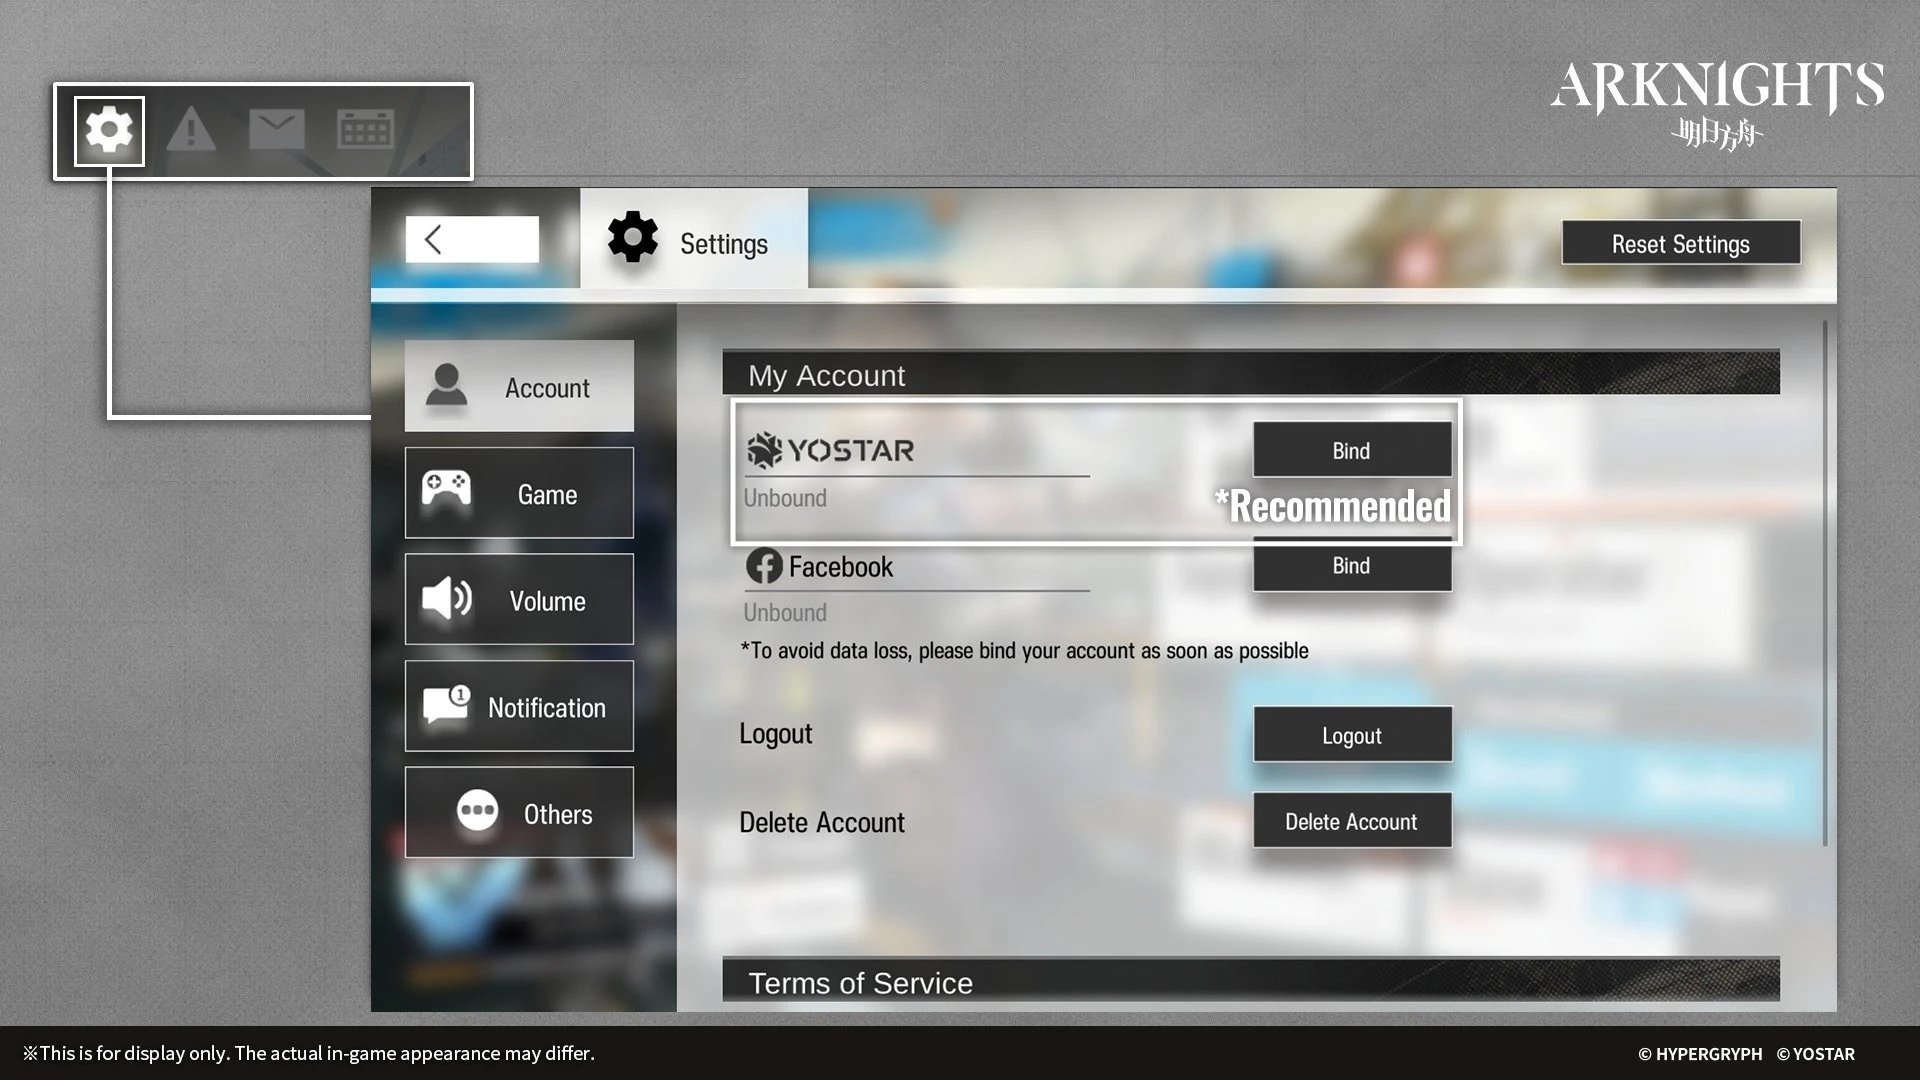Click the Facebook logo icon
This screenshot has width=1920, height=1080.
click(764, 566)
